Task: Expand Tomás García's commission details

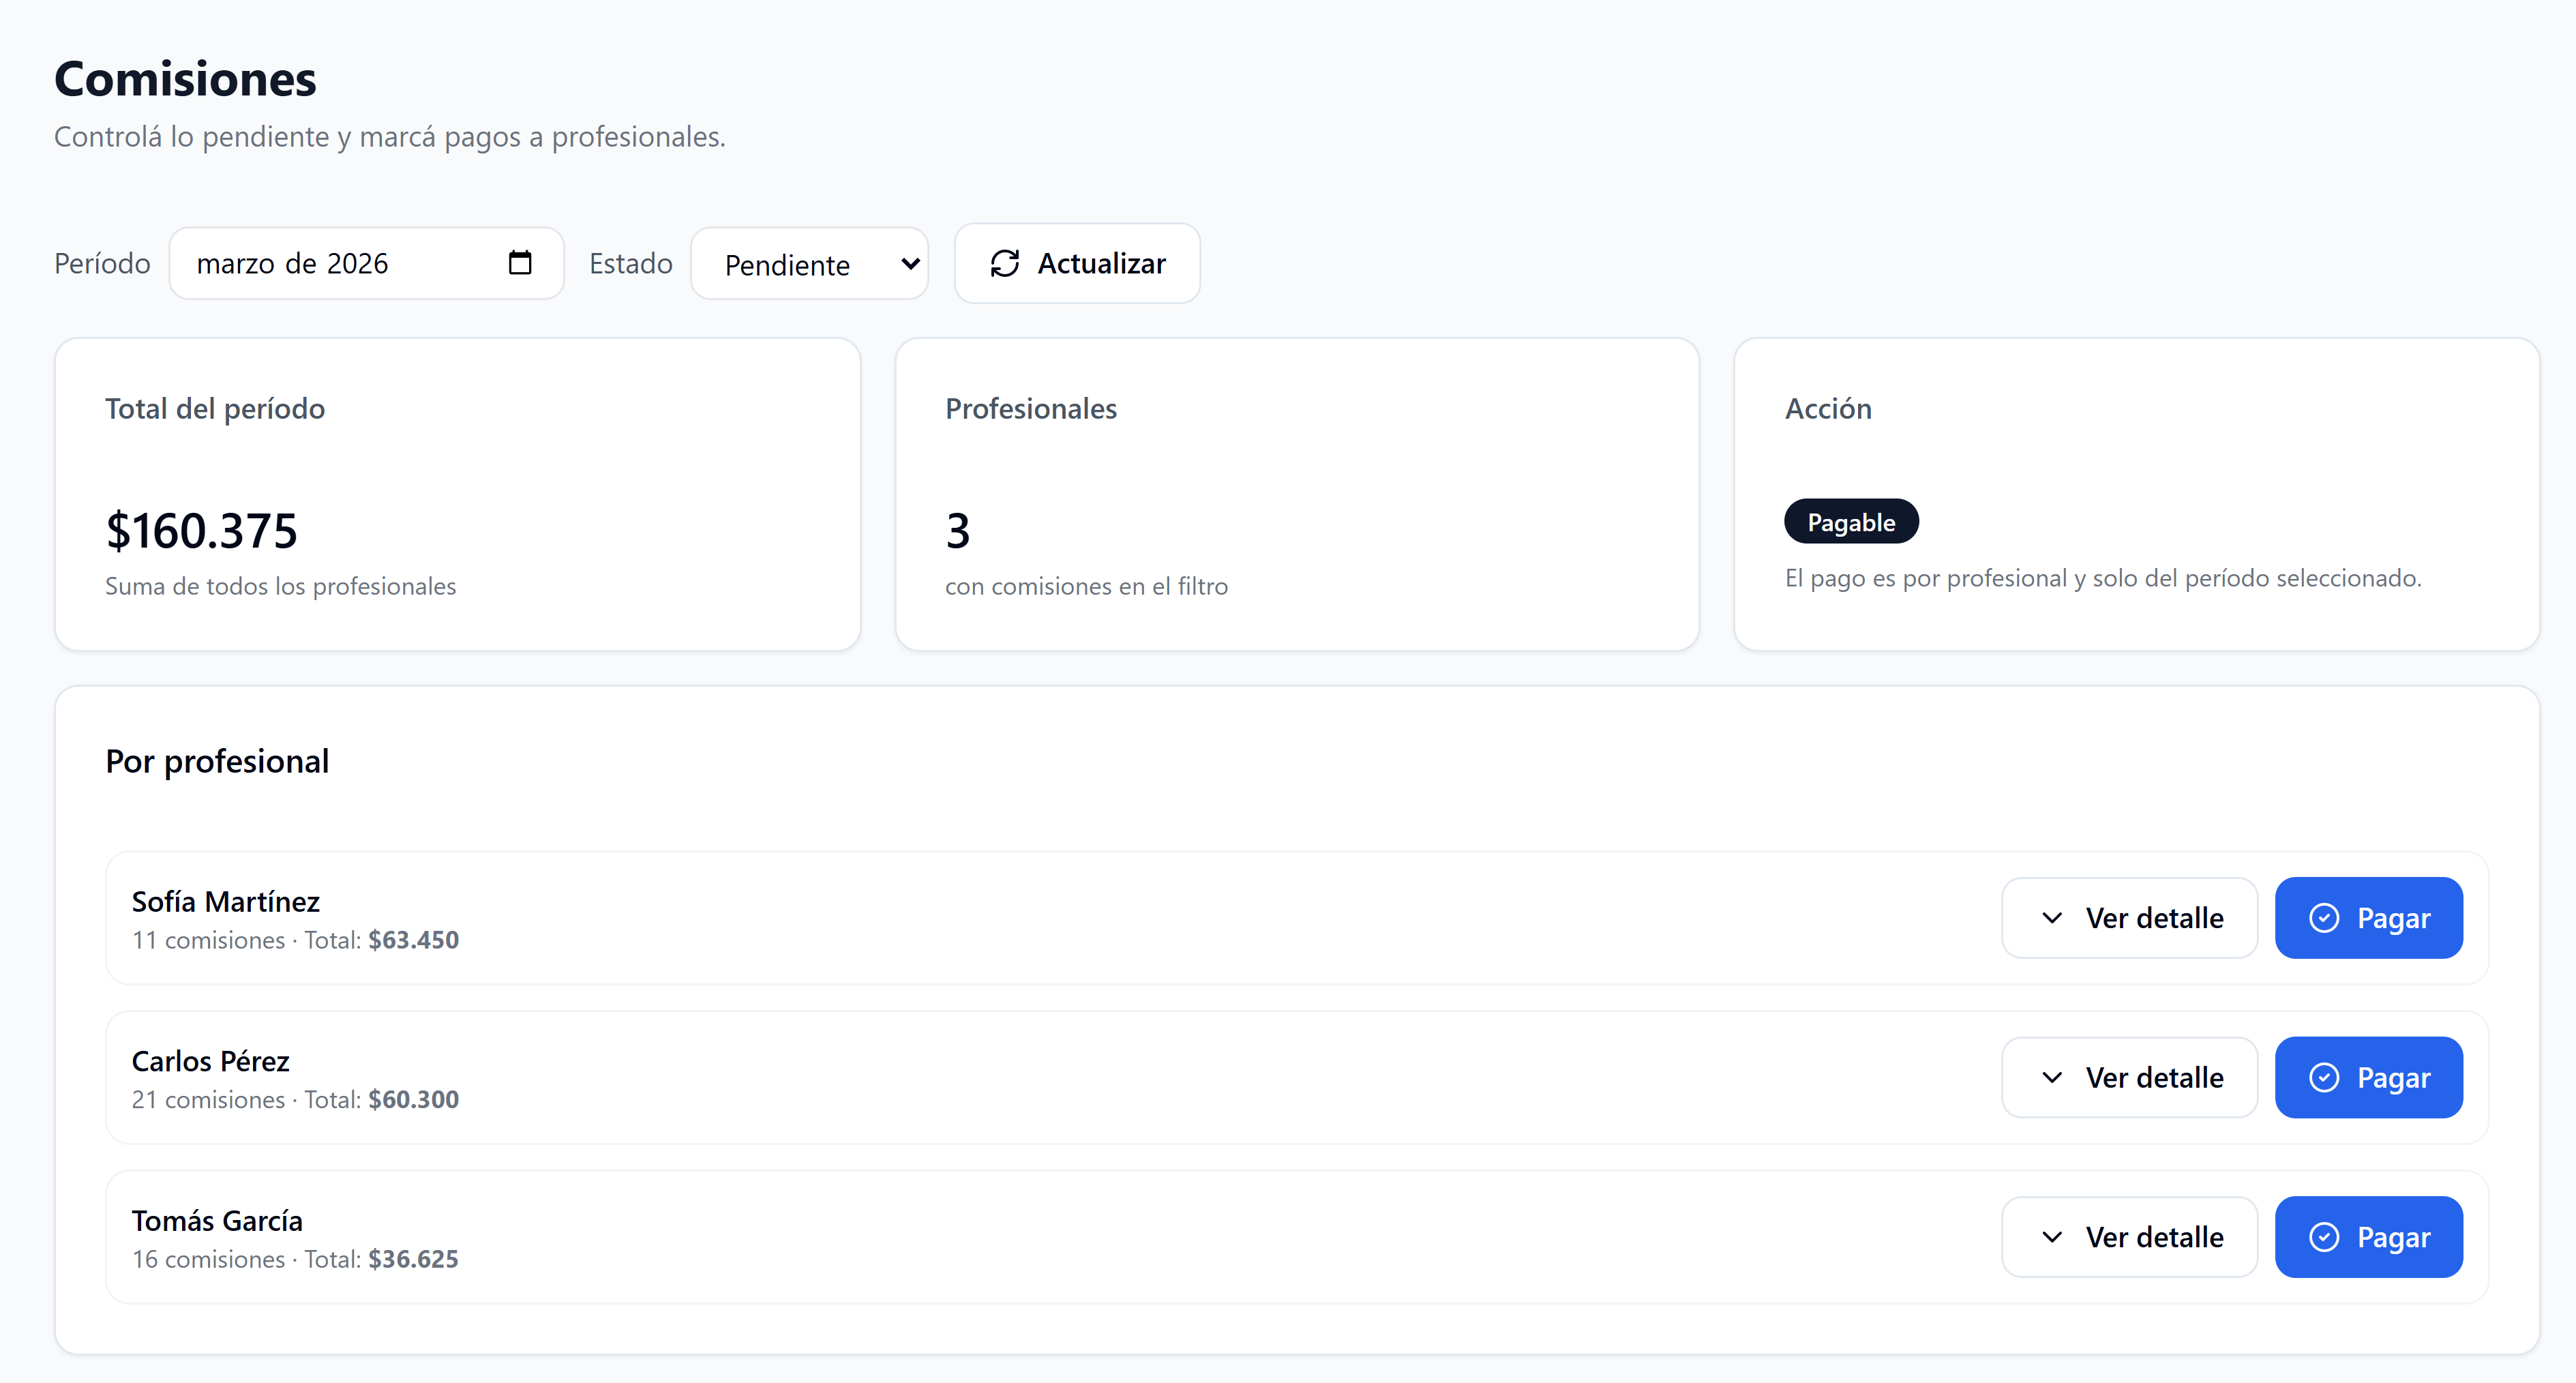Action: pyautogui.click(x=2129, y=1236)
